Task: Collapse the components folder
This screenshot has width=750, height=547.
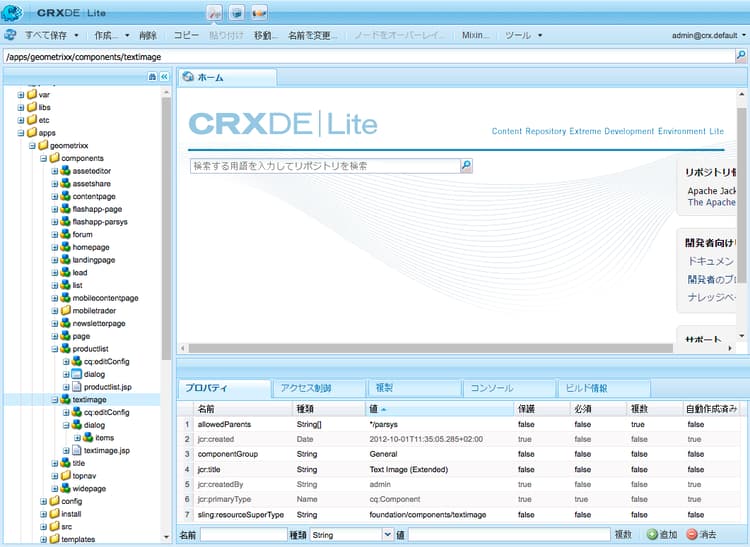Action: (44, 158)
